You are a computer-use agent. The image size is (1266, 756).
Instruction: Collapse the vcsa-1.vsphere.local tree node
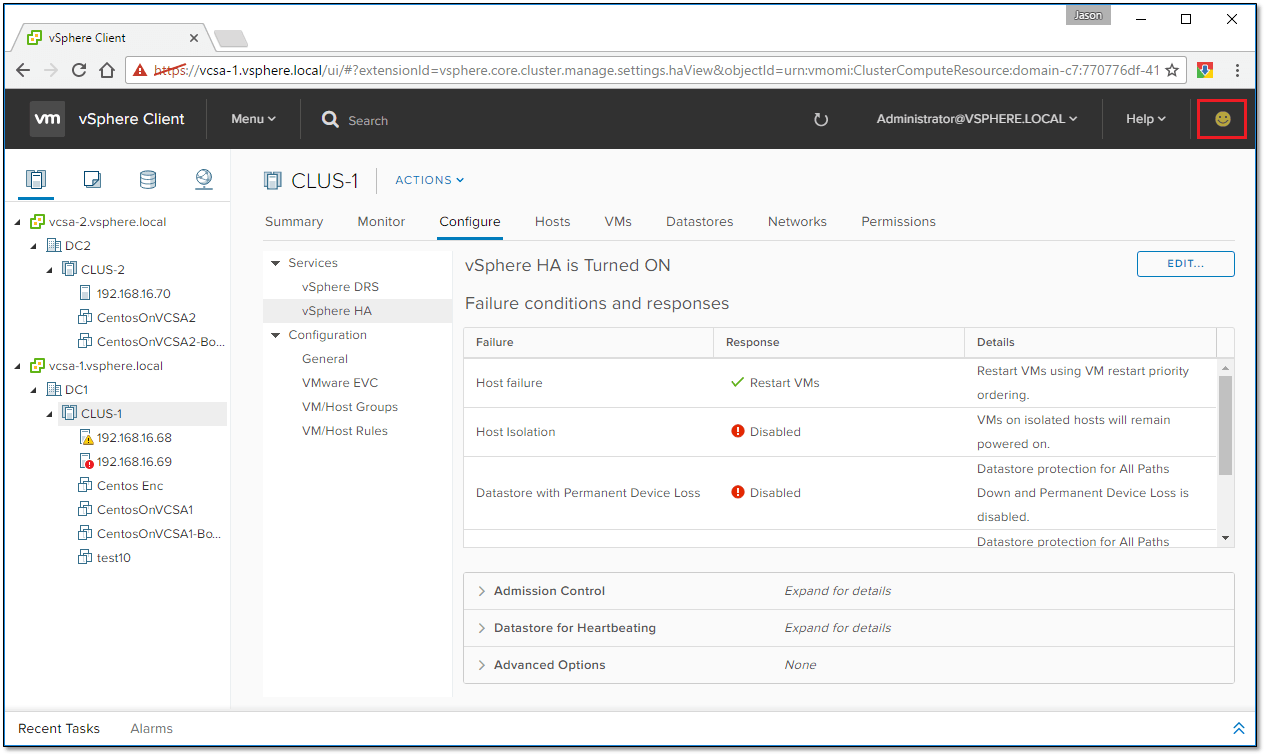coord(18,366)
